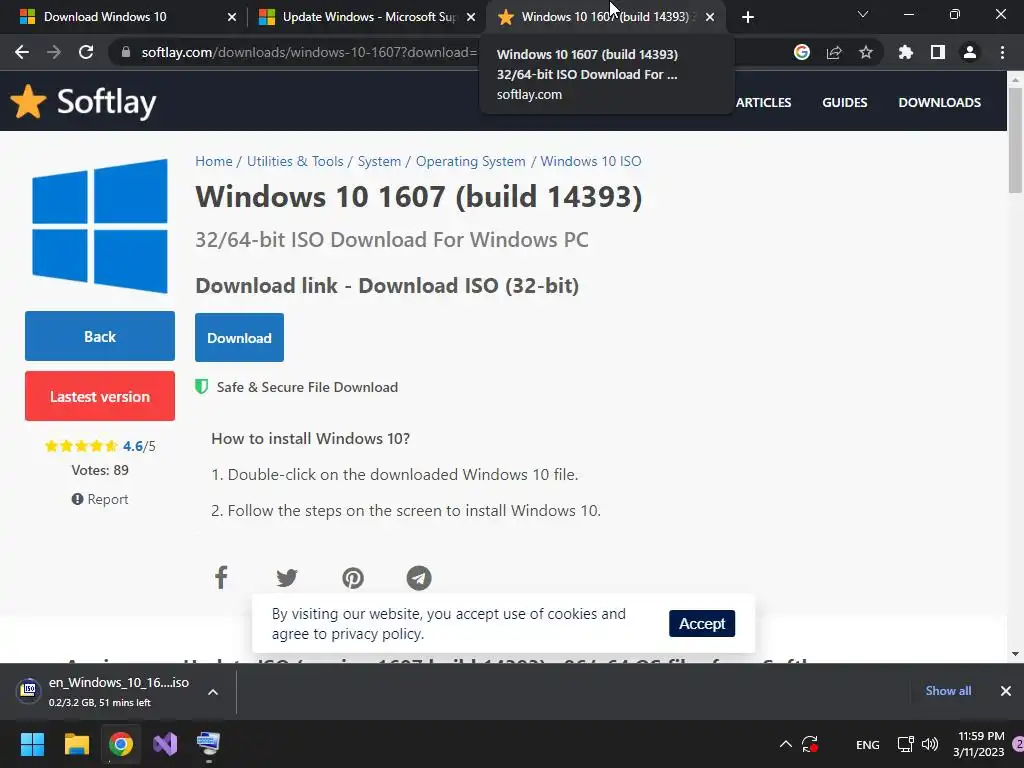Screen dimensions: 1024x768
Task: Switch to Download Windows 10 tab
Action: pyautogui.click(x=104, y=17)
